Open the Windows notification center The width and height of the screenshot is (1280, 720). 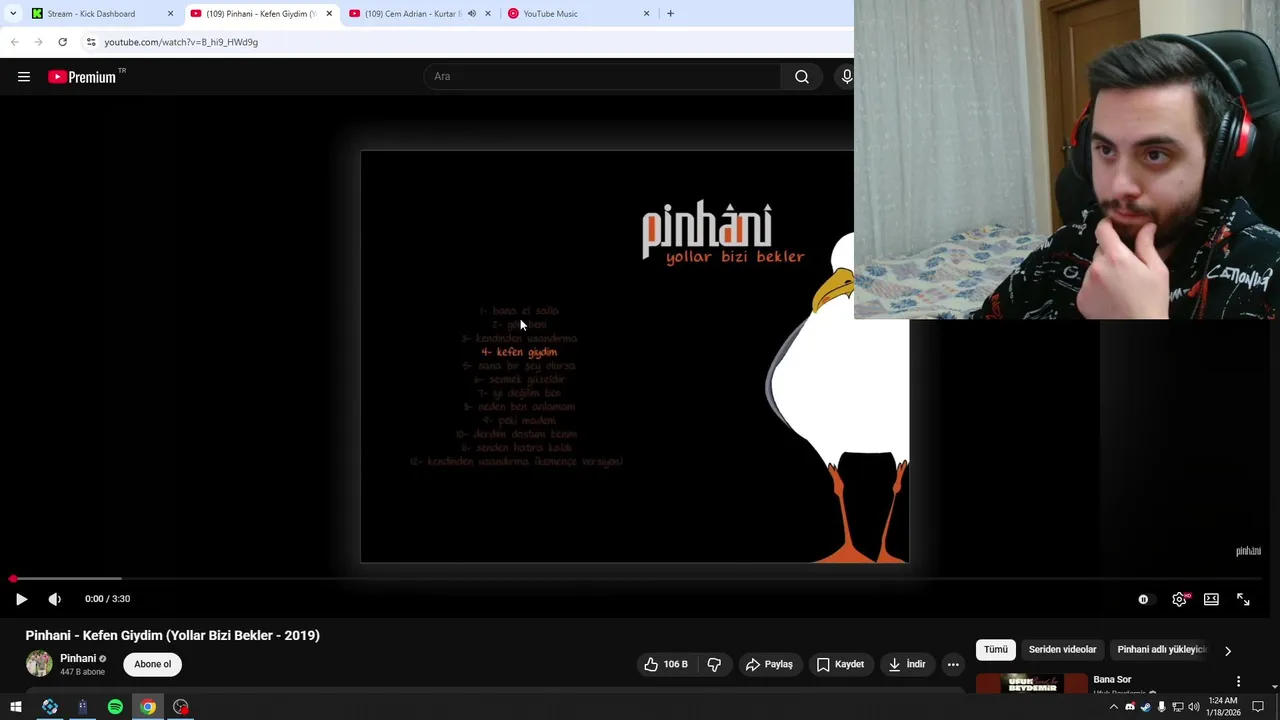[1259, 707]
